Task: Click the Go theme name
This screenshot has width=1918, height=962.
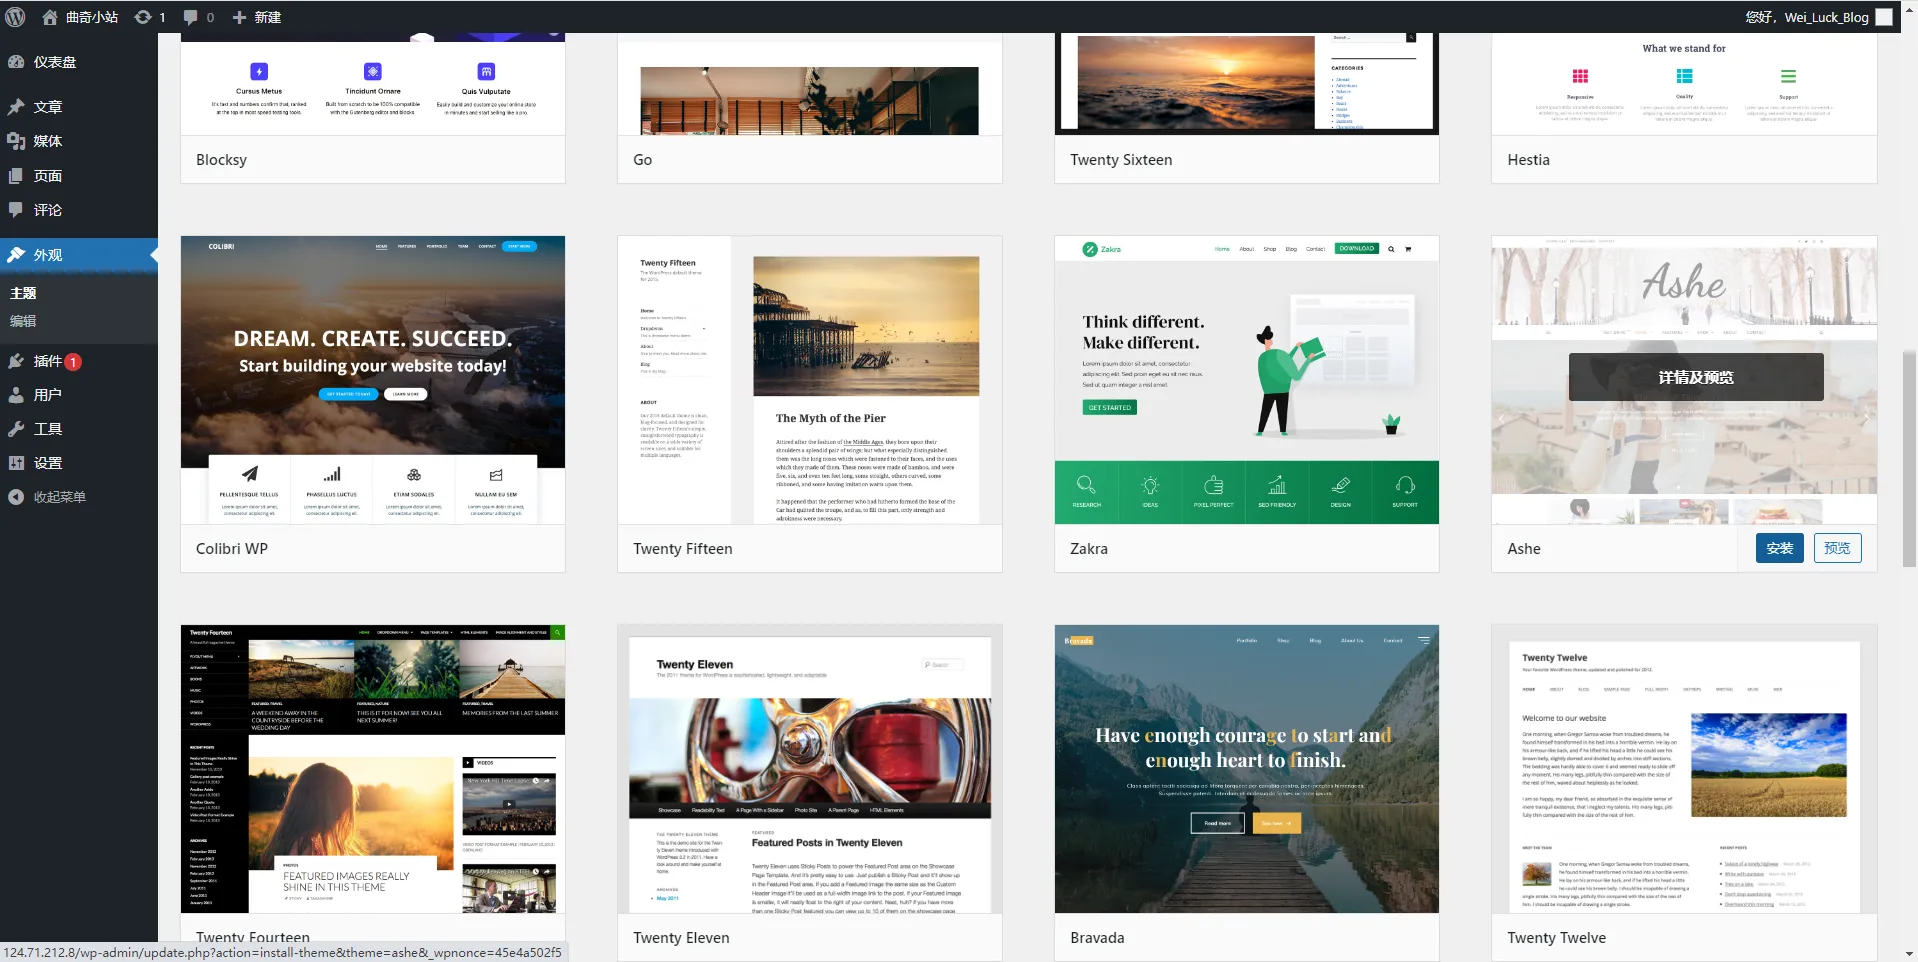Action: (x=642, y=160)
